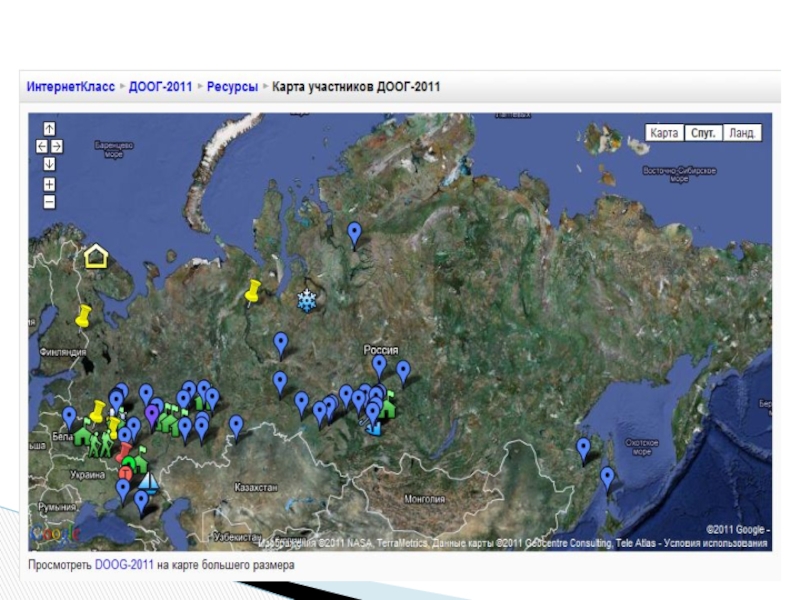Image resolution: width=800 pixels, height=600 pixels.
Task: Pan the map left with arrow
Action: [x=41, y=146]
